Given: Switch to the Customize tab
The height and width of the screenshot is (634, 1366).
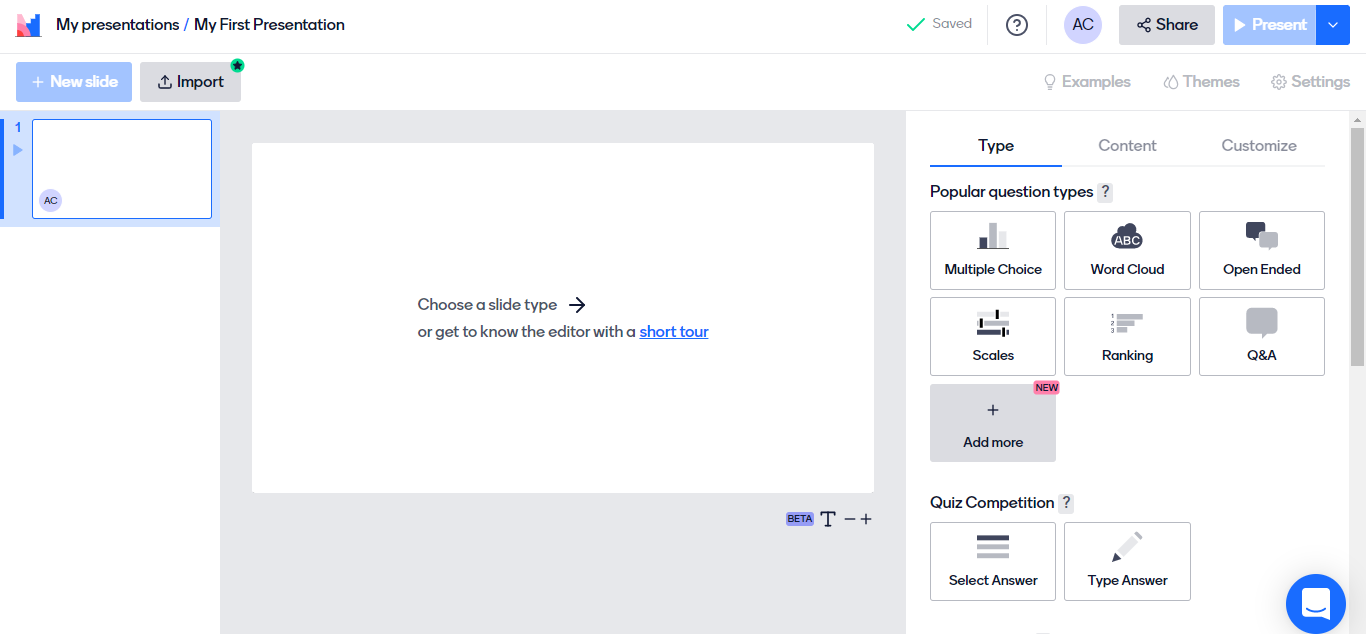Looking at the screenshot, I should click(x=1258, y=146).
